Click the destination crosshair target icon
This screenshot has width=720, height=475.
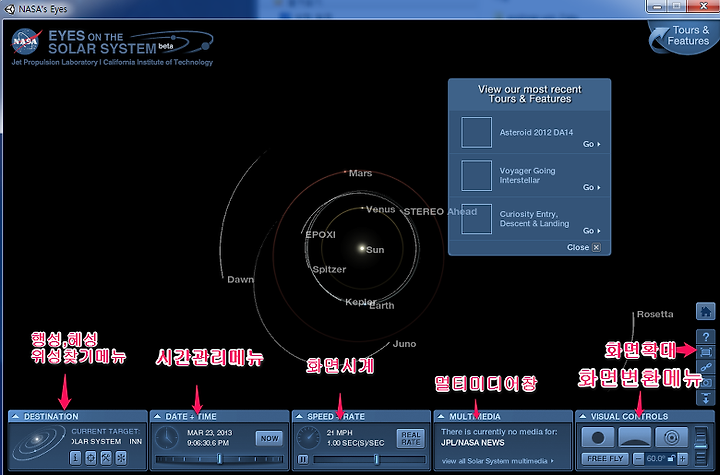[90, 458]
